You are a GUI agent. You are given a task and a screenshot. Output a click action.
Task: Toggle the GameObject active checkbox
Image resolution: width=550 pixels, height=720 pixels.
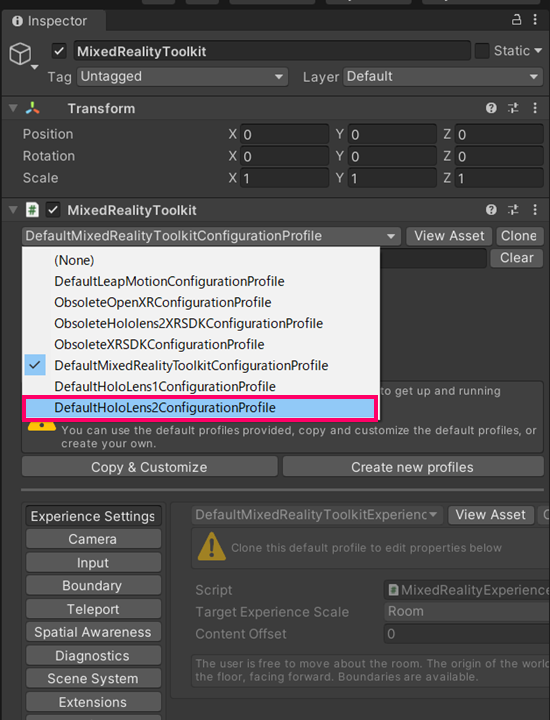pyautogui.click(x=59, y=51)
